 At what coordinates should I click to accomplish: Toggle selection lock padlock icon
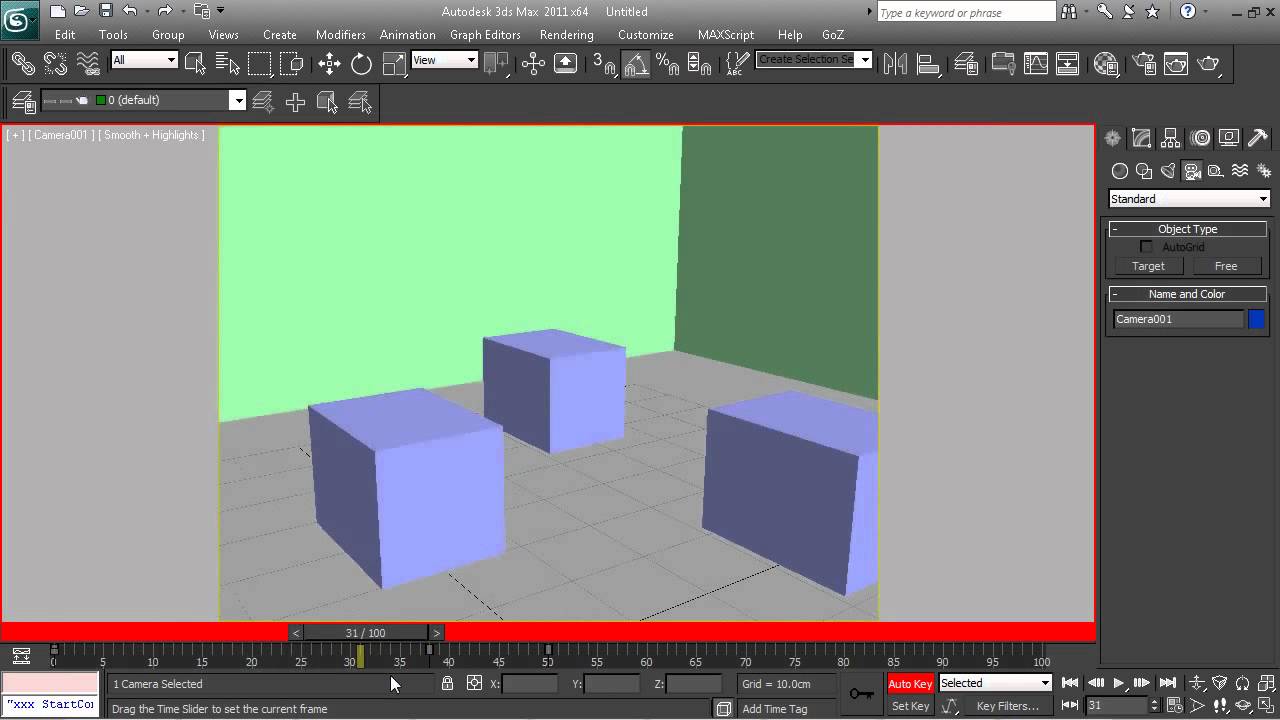[x=447, y=684]
